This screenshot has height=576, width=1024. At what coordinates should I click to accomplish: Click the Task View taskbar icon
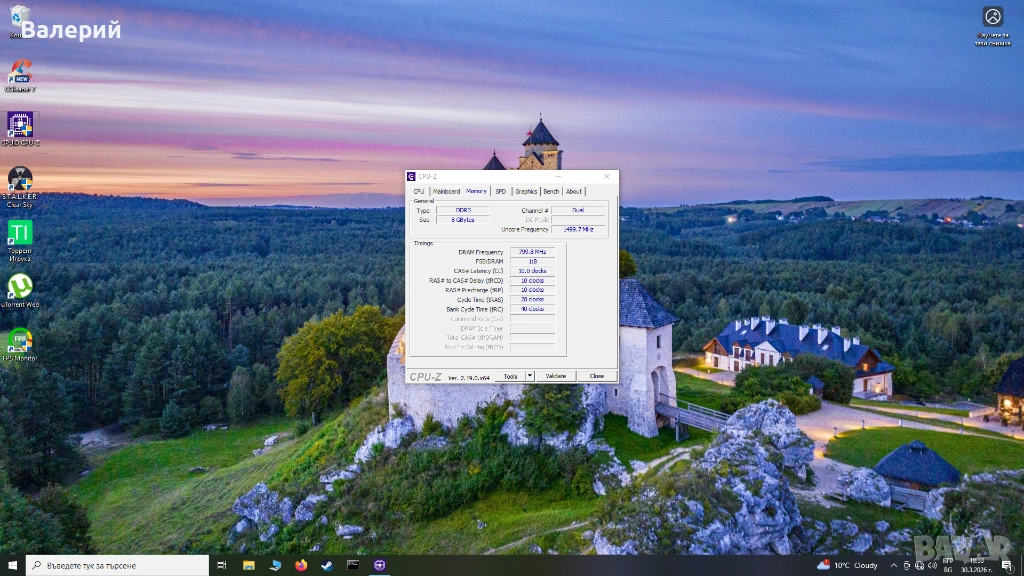pos(223,565)
